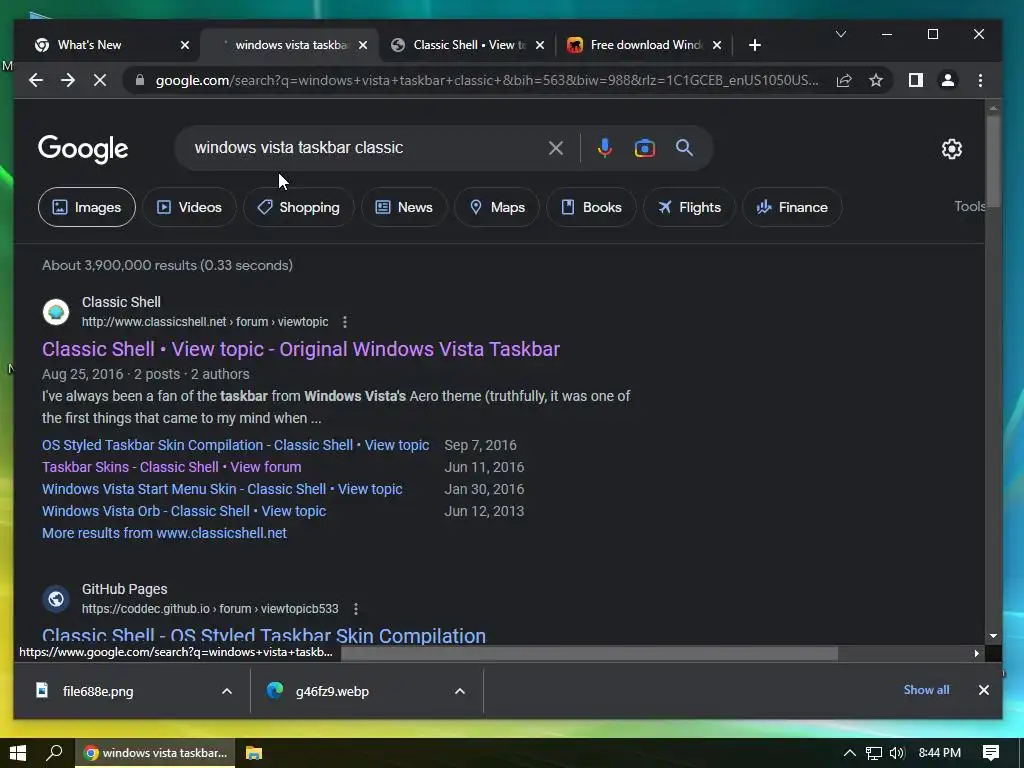Open GitHub Pages Classic Shell Compilation result
1024x768 pixels.
tap(264, 635)
